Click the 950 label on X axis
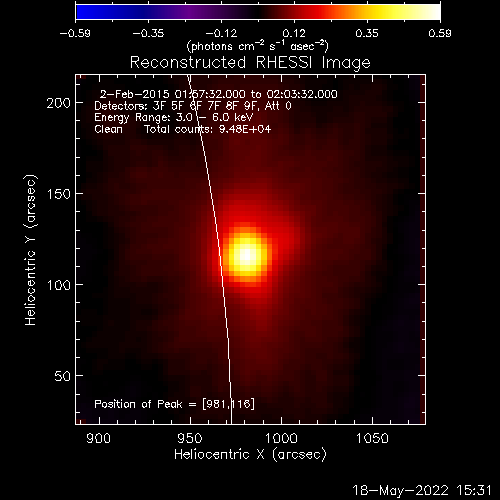 190,438
